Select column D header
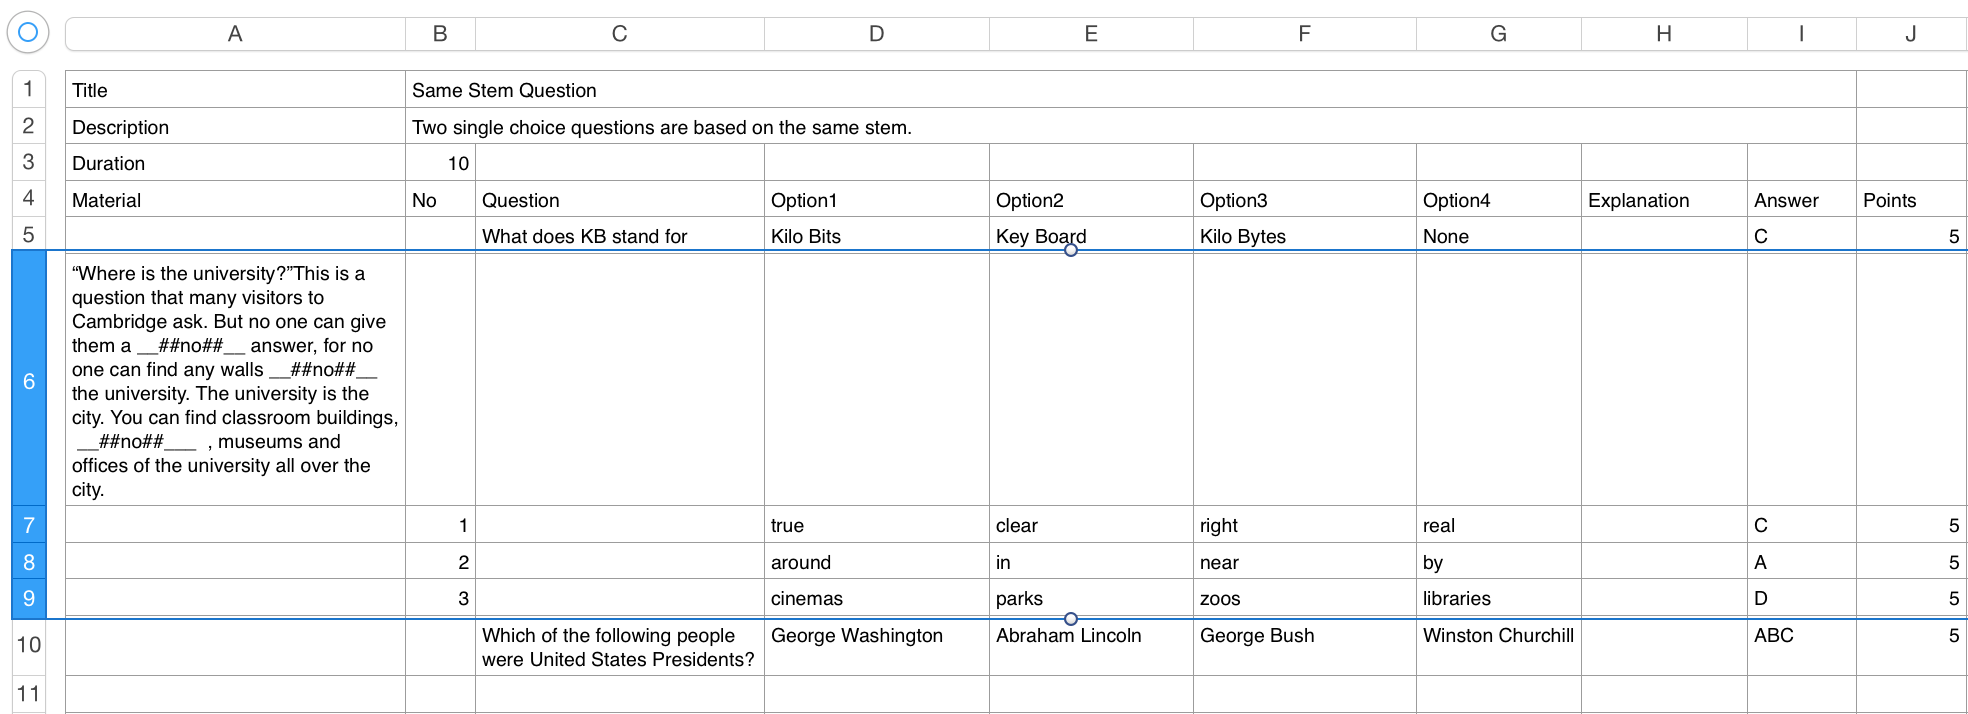Screen dimensions: 1968x714 pos(876,34)
